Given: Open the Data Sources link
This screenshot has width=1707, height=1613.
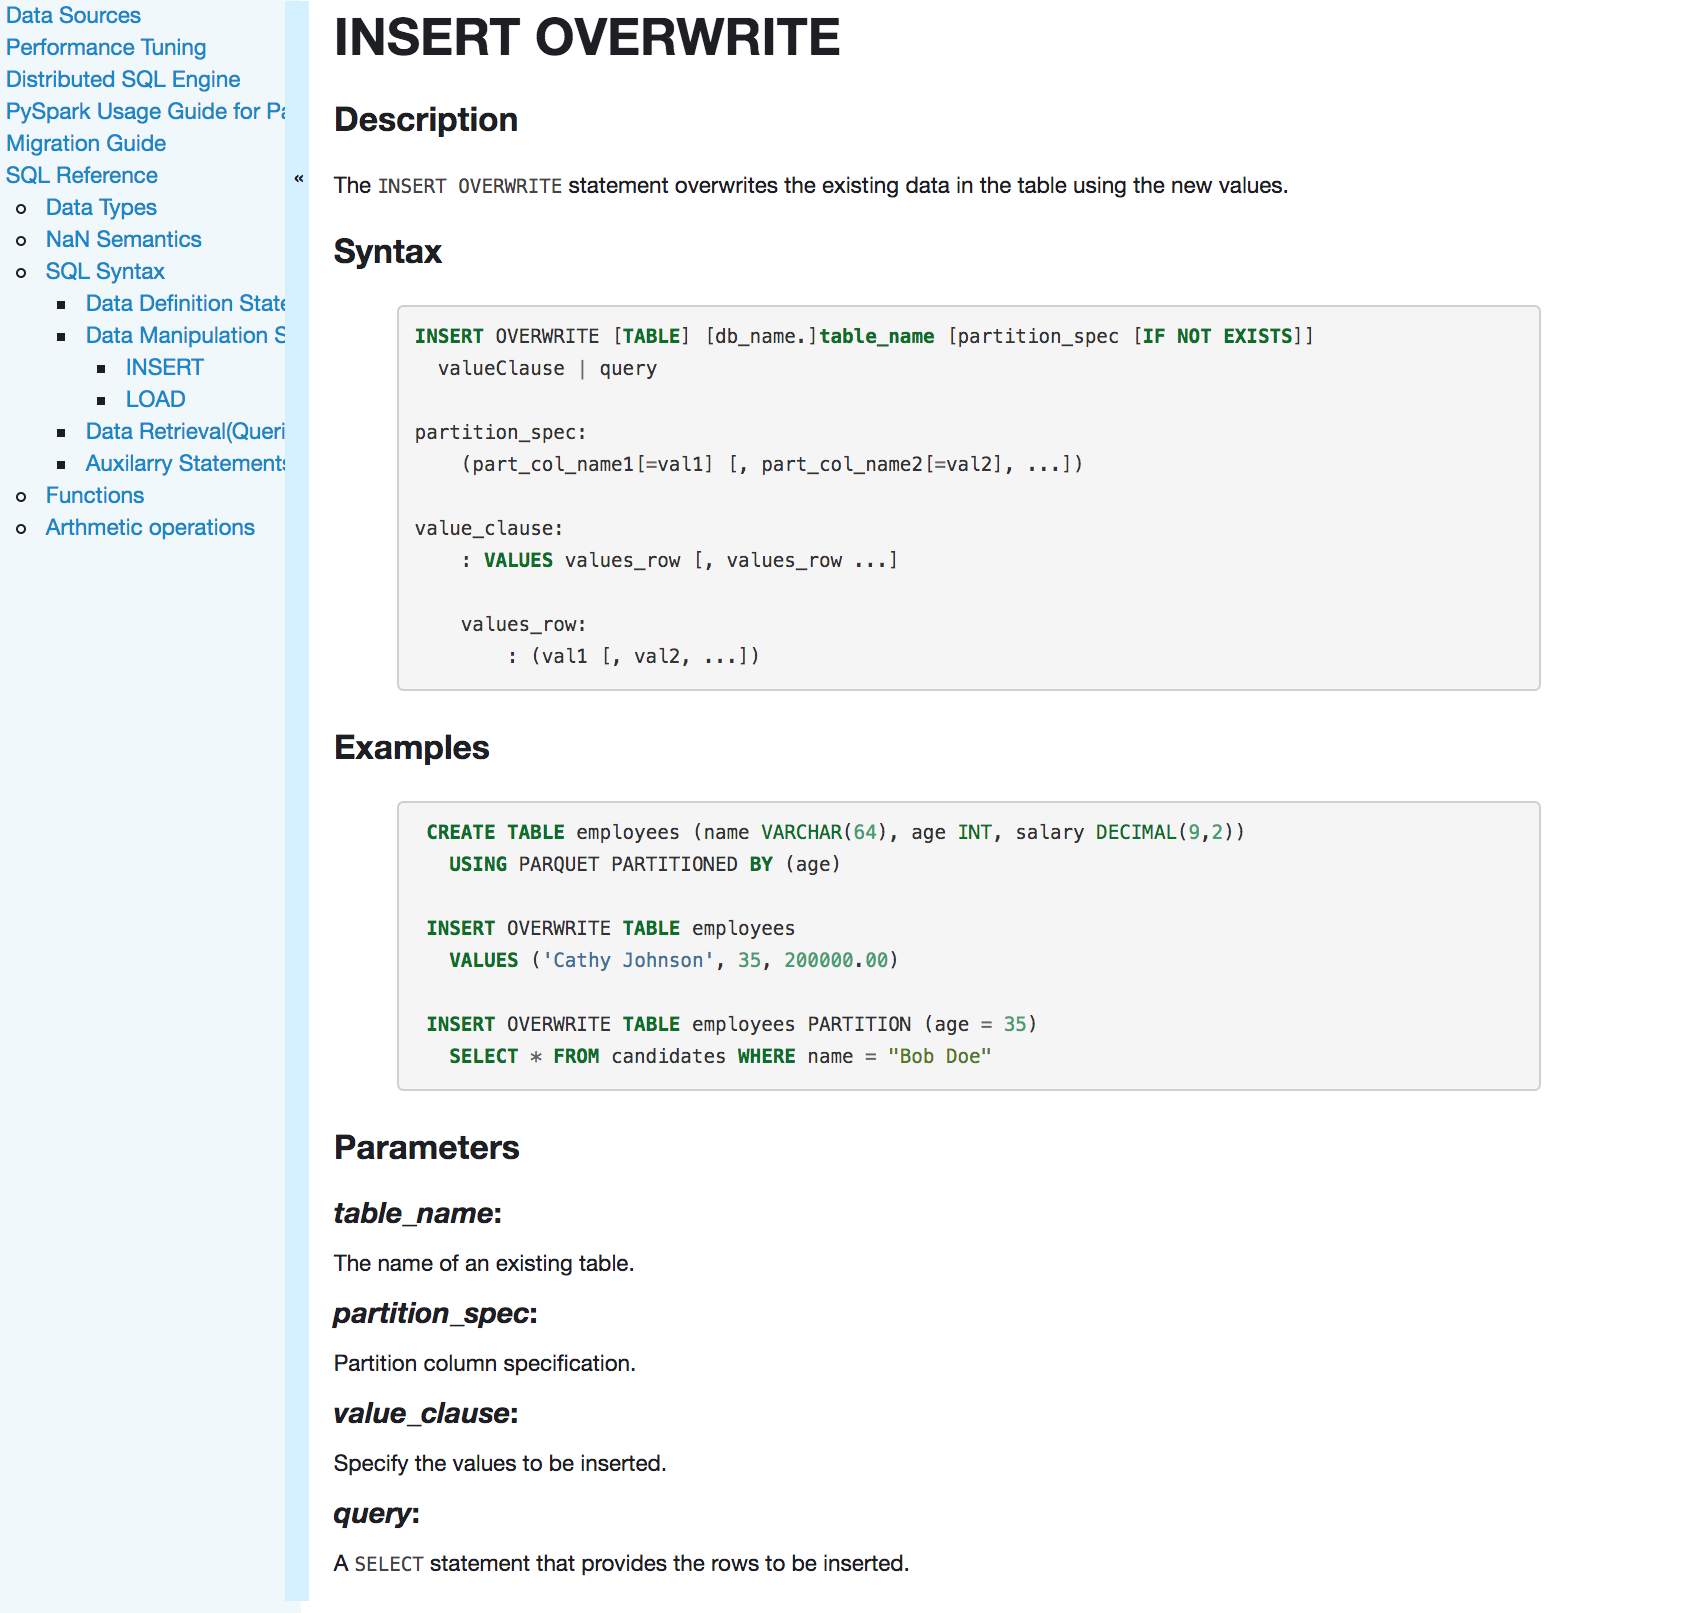Looking at the screenshot, I should click(73, 15).
